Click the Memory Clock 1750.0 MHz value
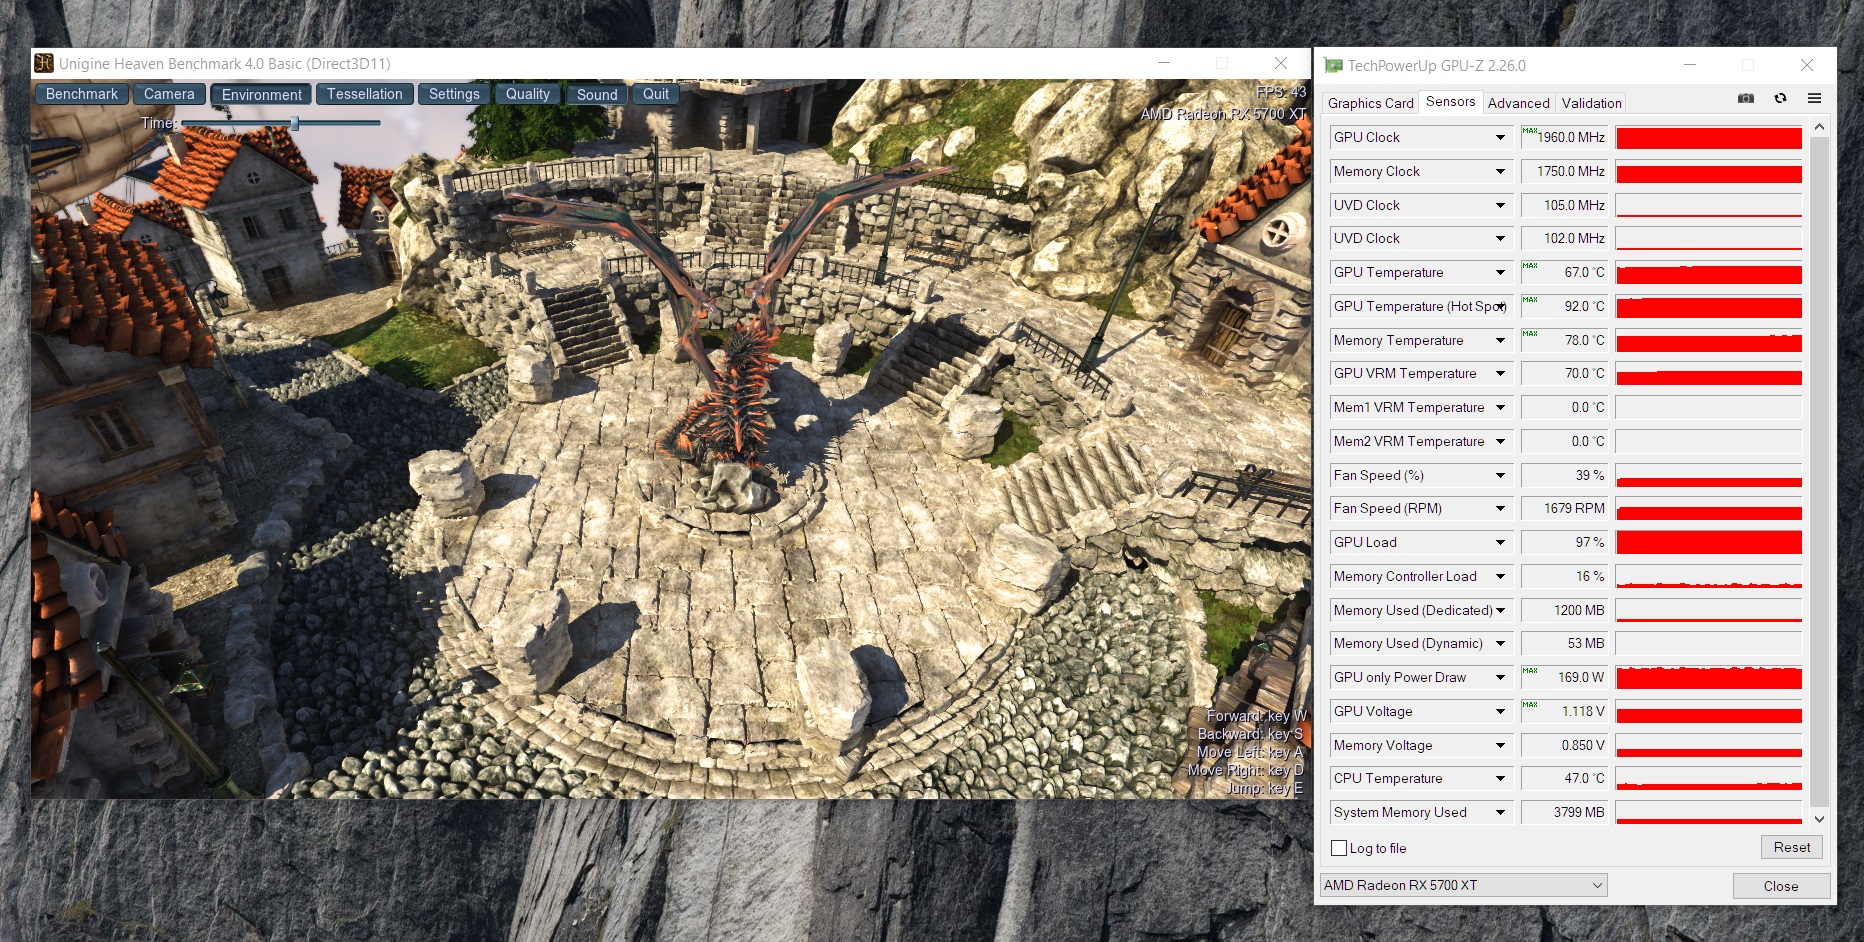This screenshot has height=942, width=1864. point(1564,172)
